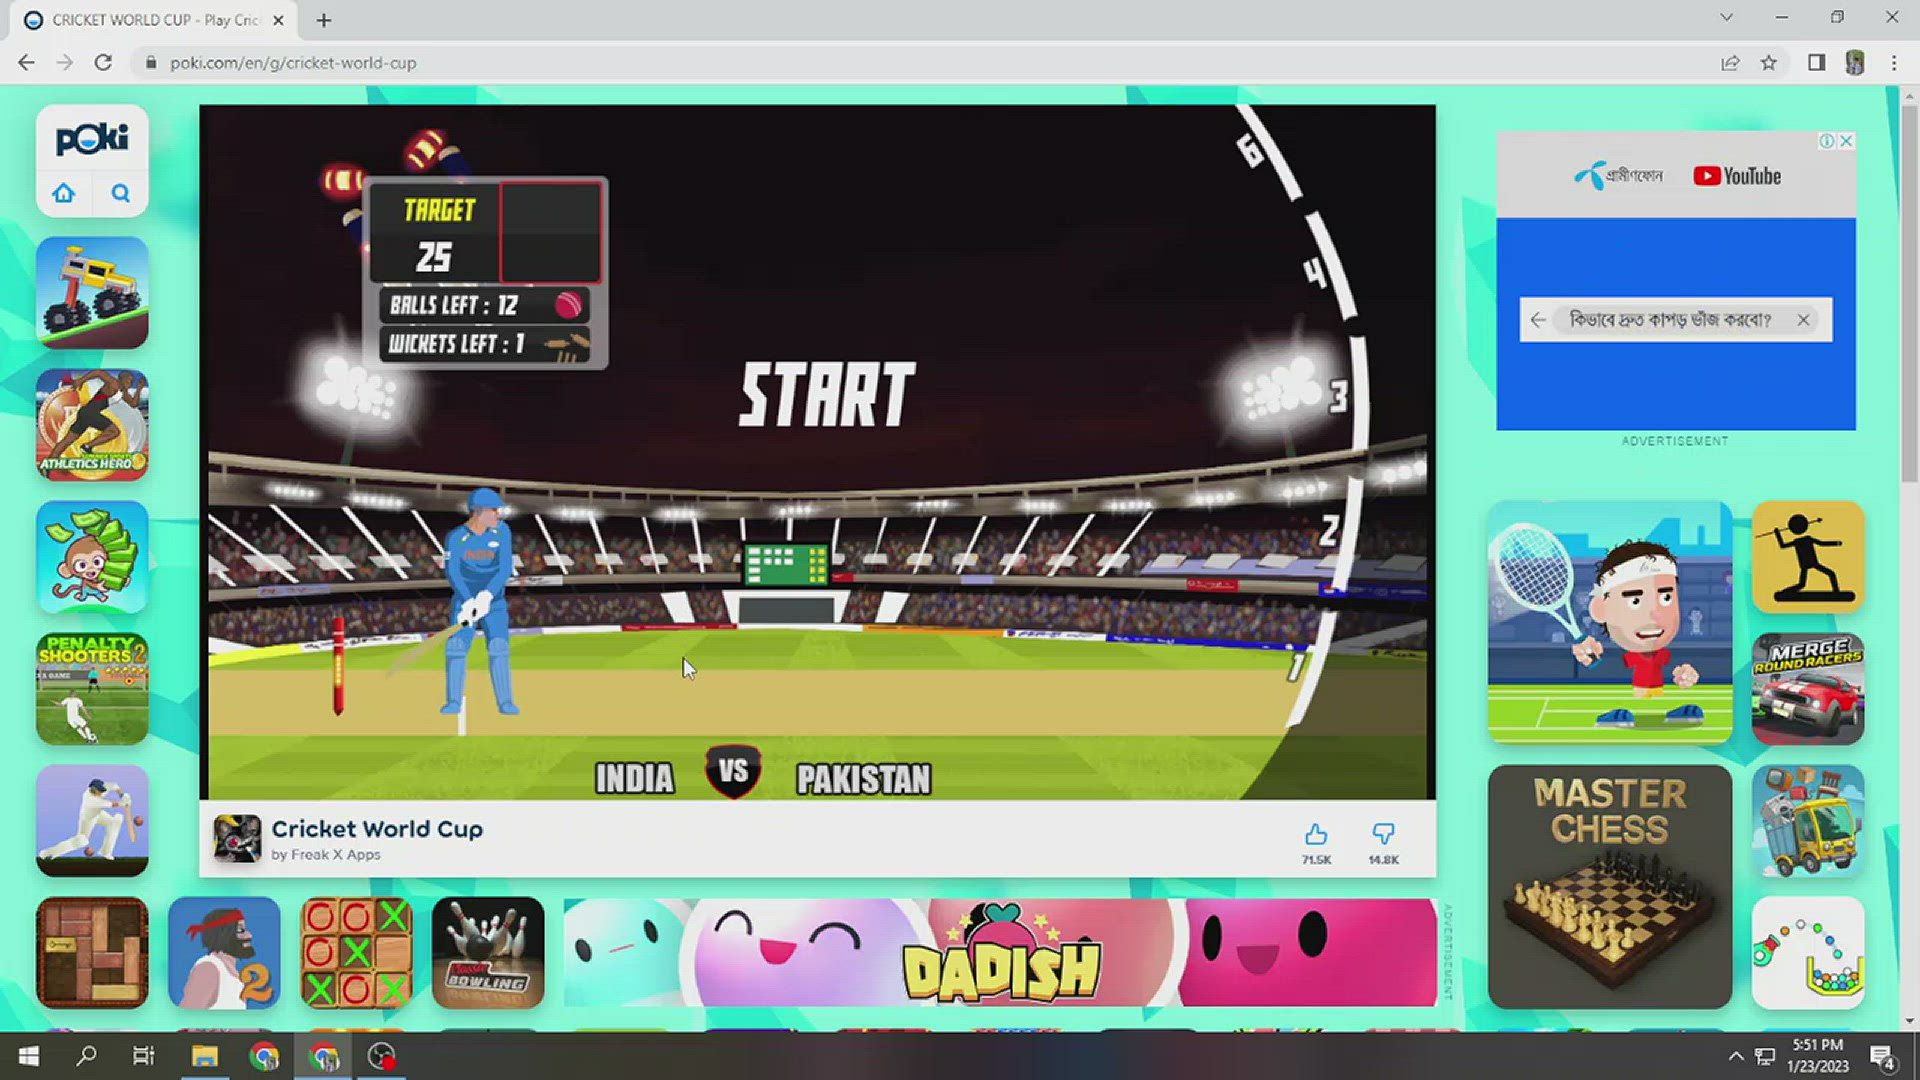Open a new browser tab
Image resolution: width=1920 pixels, height=1080 pixels.
tap(324, 20)
